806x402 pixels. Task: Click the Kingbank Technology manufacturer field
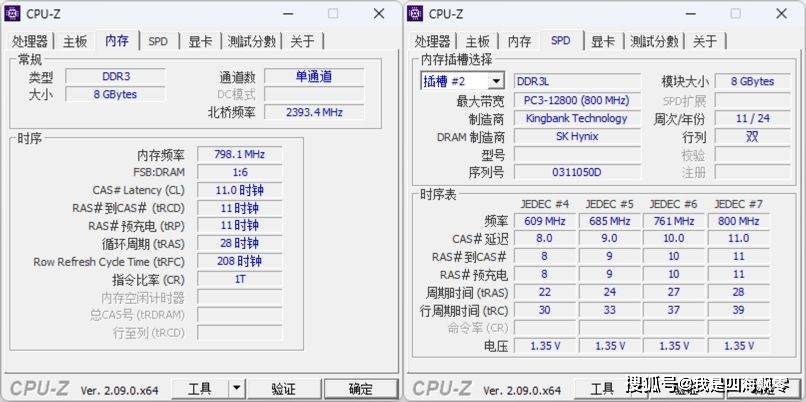coord(578,119)
